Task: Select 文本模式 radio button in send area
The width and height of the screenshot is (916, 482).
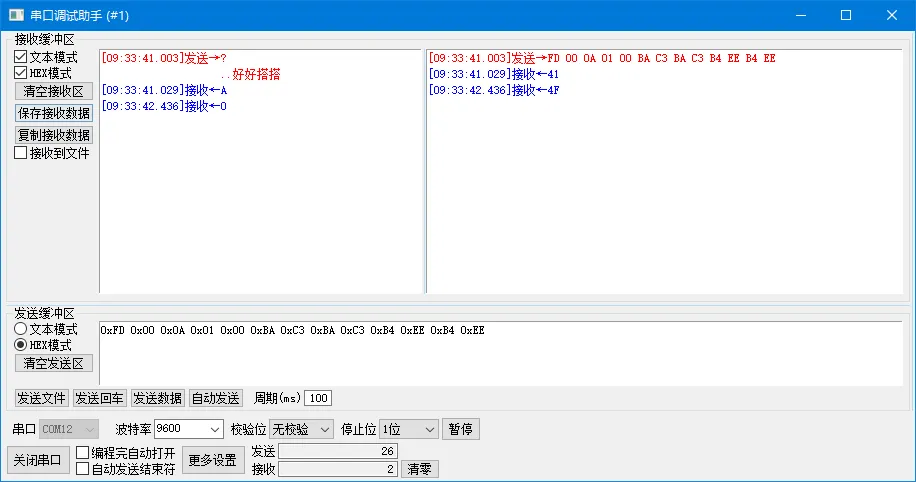Action: 21,329
